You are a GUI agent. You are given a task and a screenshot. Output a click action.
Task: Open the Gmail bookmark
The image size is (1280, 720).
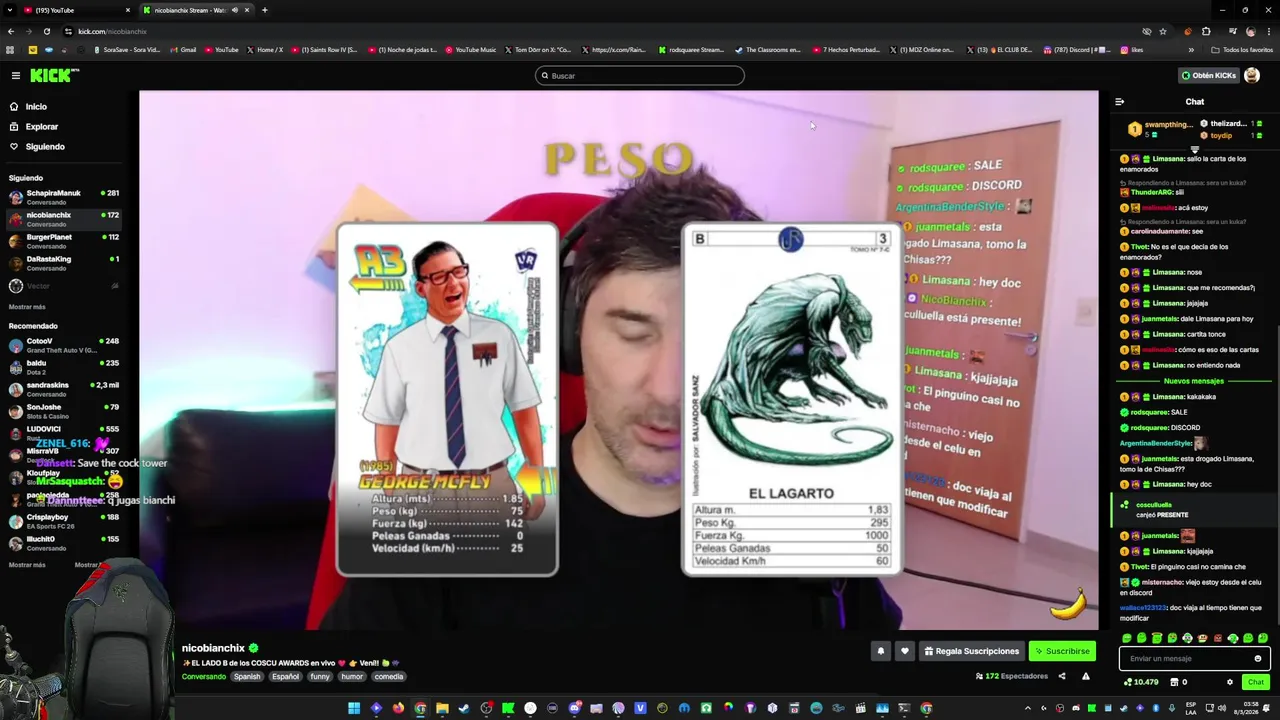point(183,50)
